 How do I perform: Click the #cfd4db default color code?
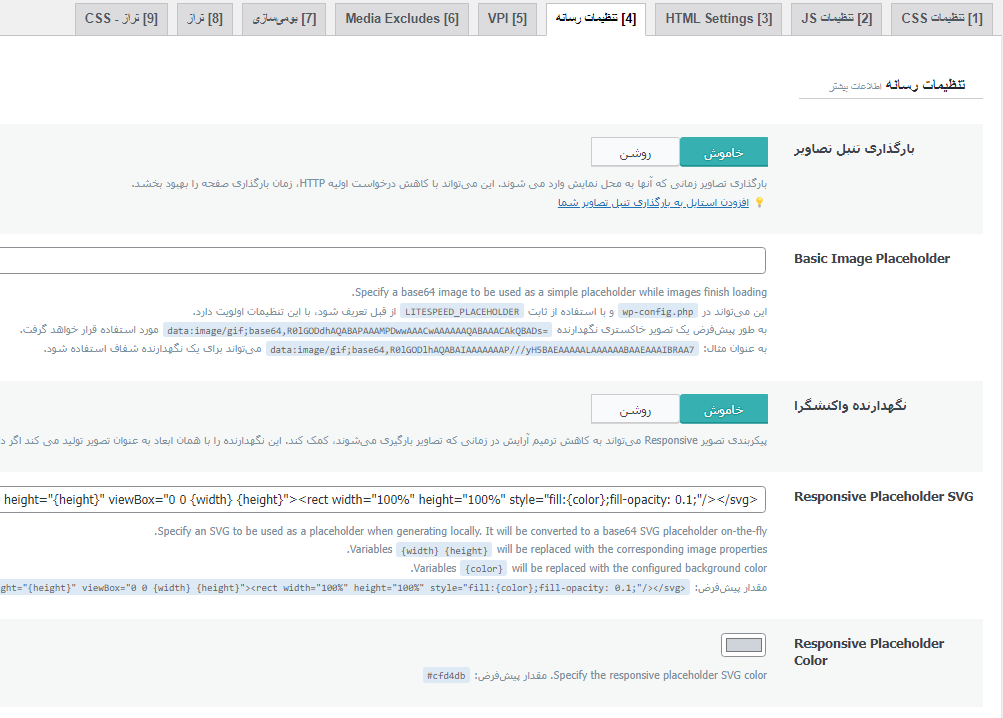(445, 676)
